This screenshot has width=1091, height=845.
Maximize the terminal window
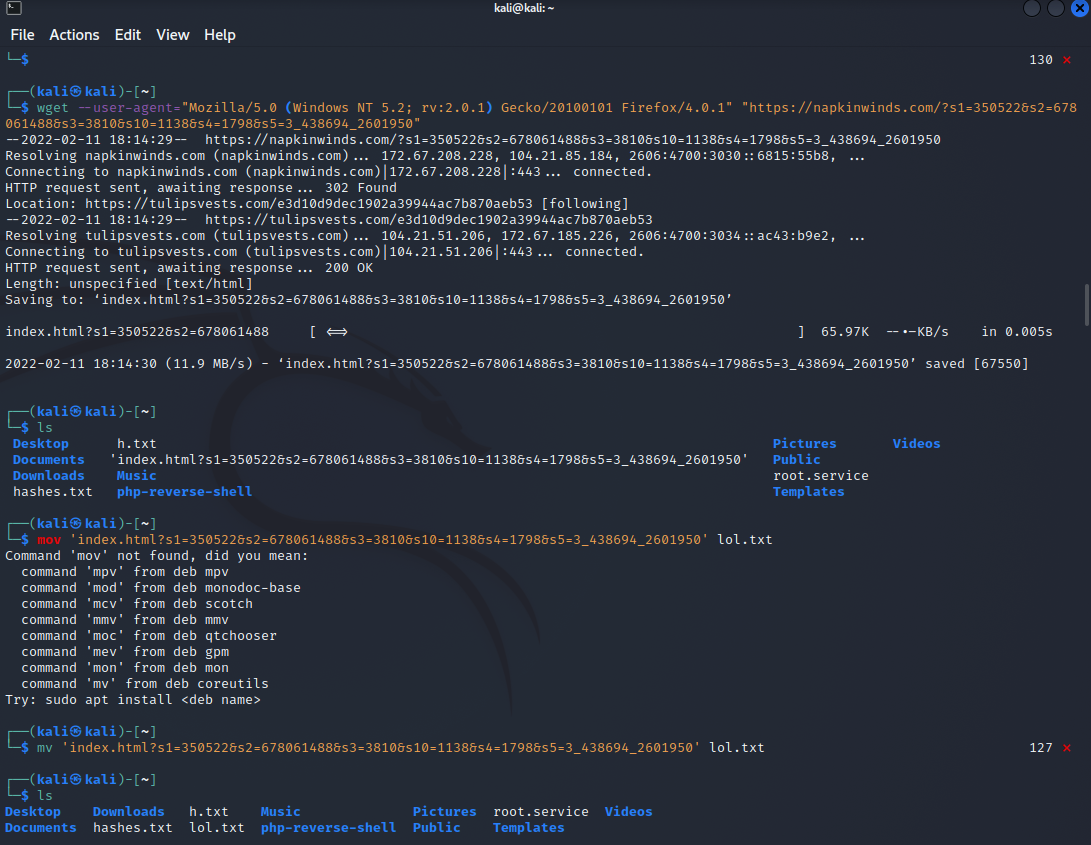[1056, 9]
